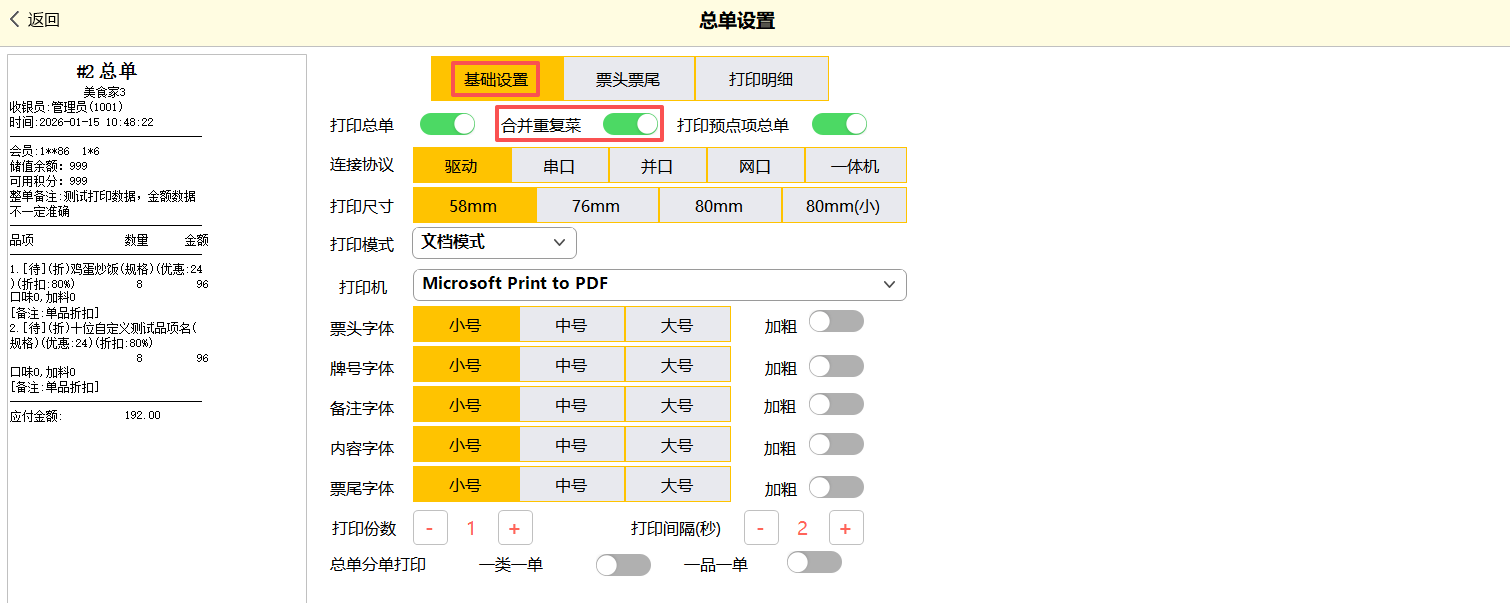The image size is (1510, 603).
Task: Enable 加粗 for 票头字体
Action: click(x=835, y=322)
